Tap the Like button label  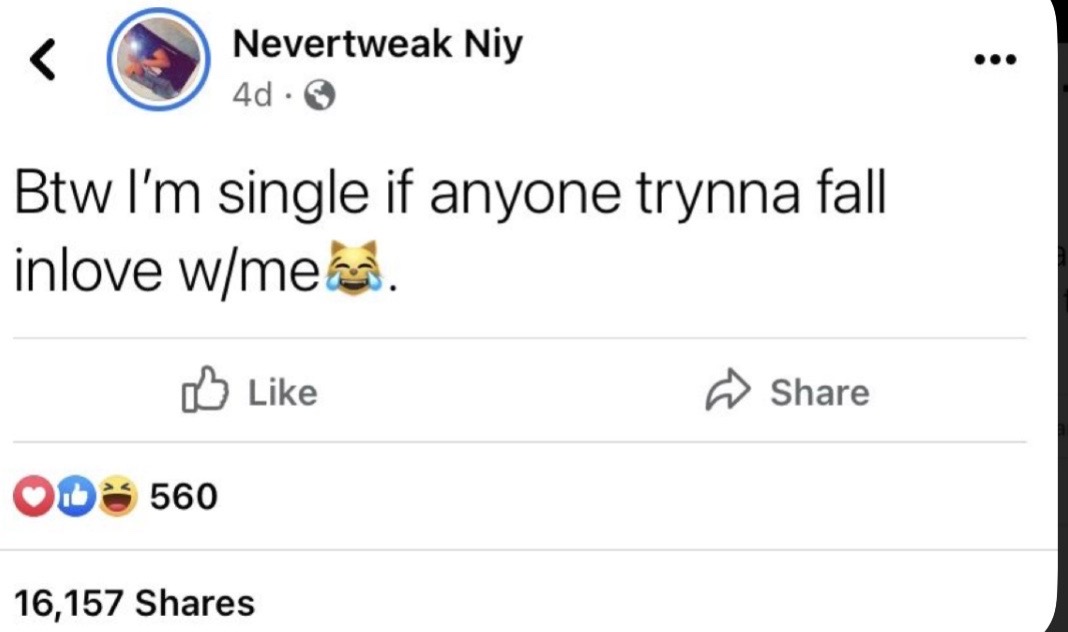tap(283, 393)
